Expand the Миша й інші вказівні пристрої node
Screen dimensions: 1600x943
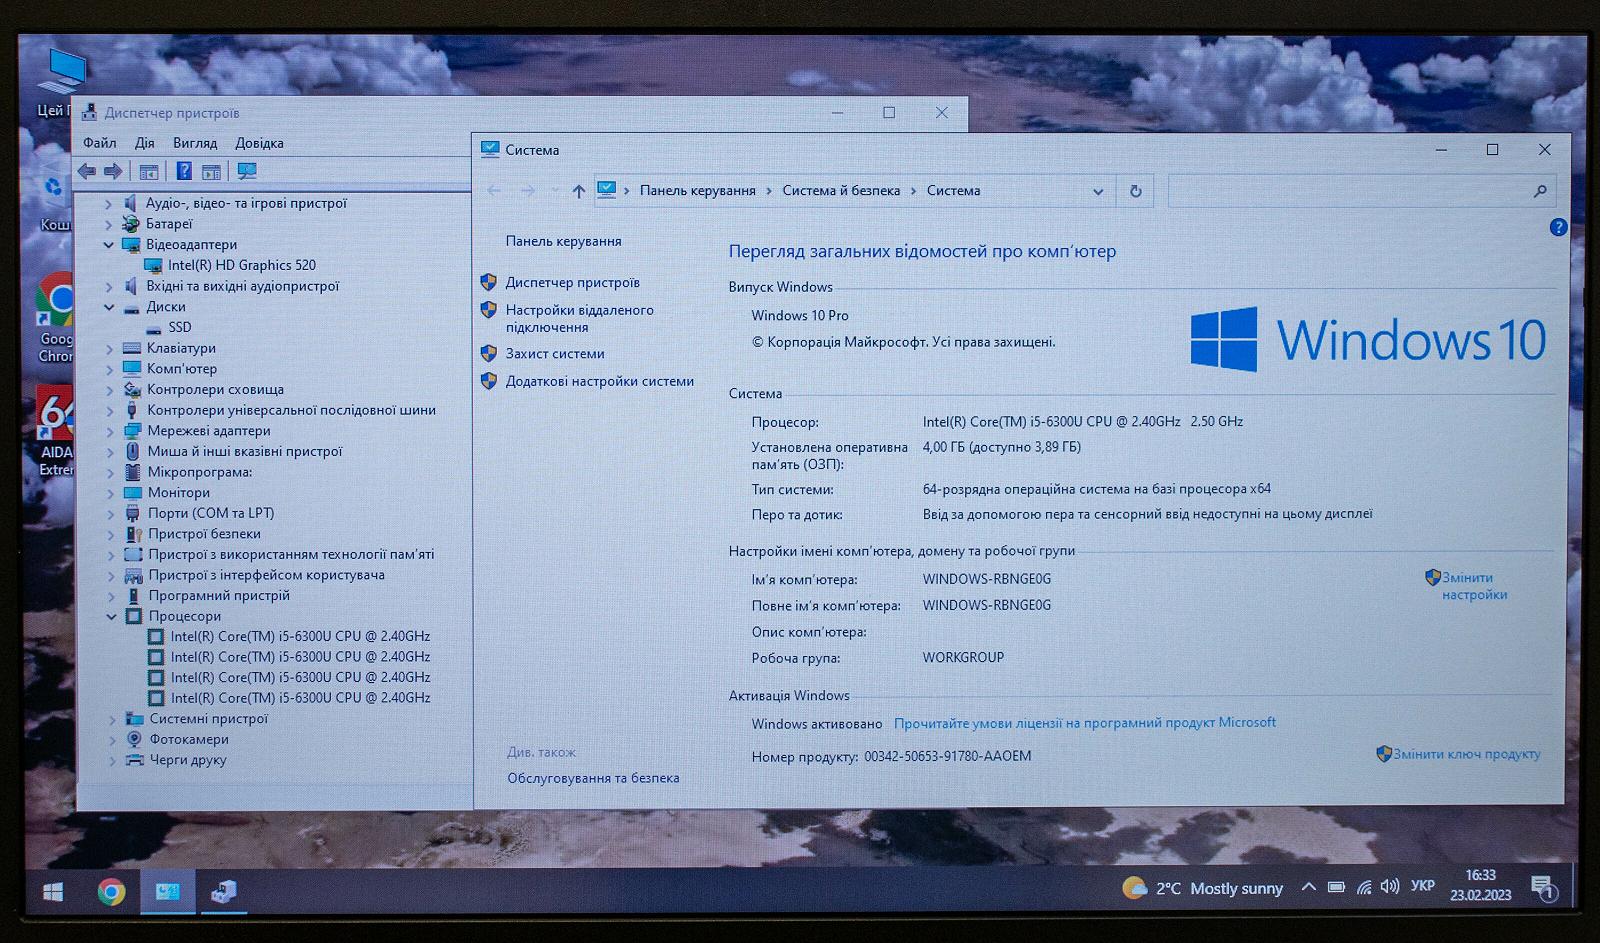click(x=110, y=452)
